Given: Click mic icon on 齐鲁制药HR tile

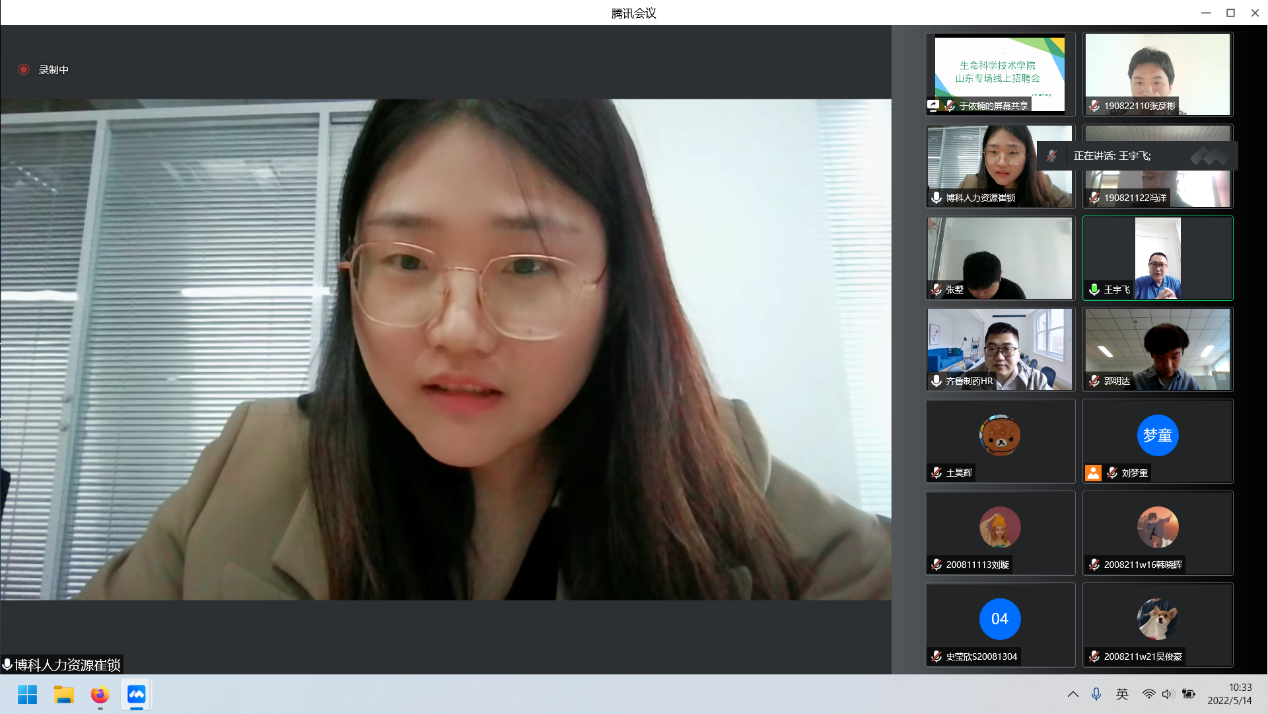Looking at the screenshot, I should pyautogui.click(x=936, y=381).
